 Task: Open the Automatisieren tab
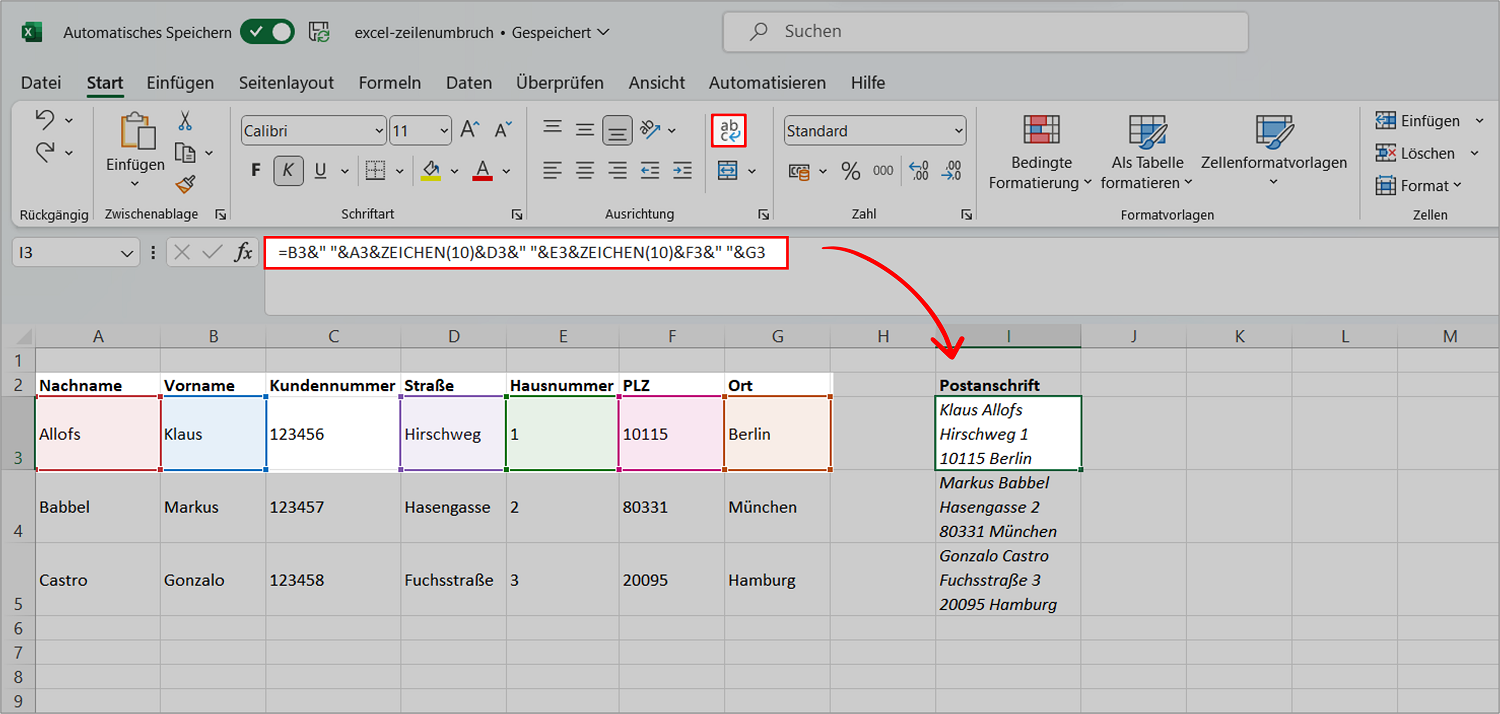coord(767,83)
